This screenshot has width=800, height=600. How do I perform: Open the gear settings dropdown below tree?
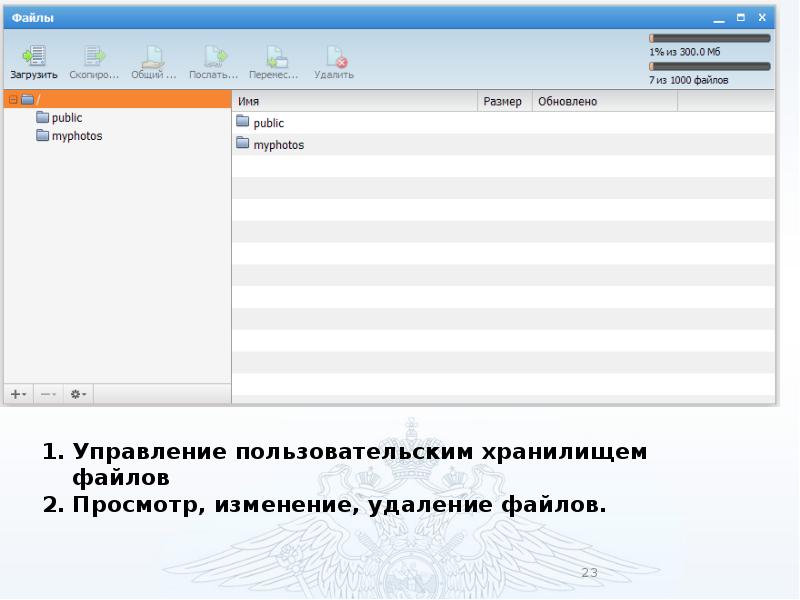click(77, 394)
